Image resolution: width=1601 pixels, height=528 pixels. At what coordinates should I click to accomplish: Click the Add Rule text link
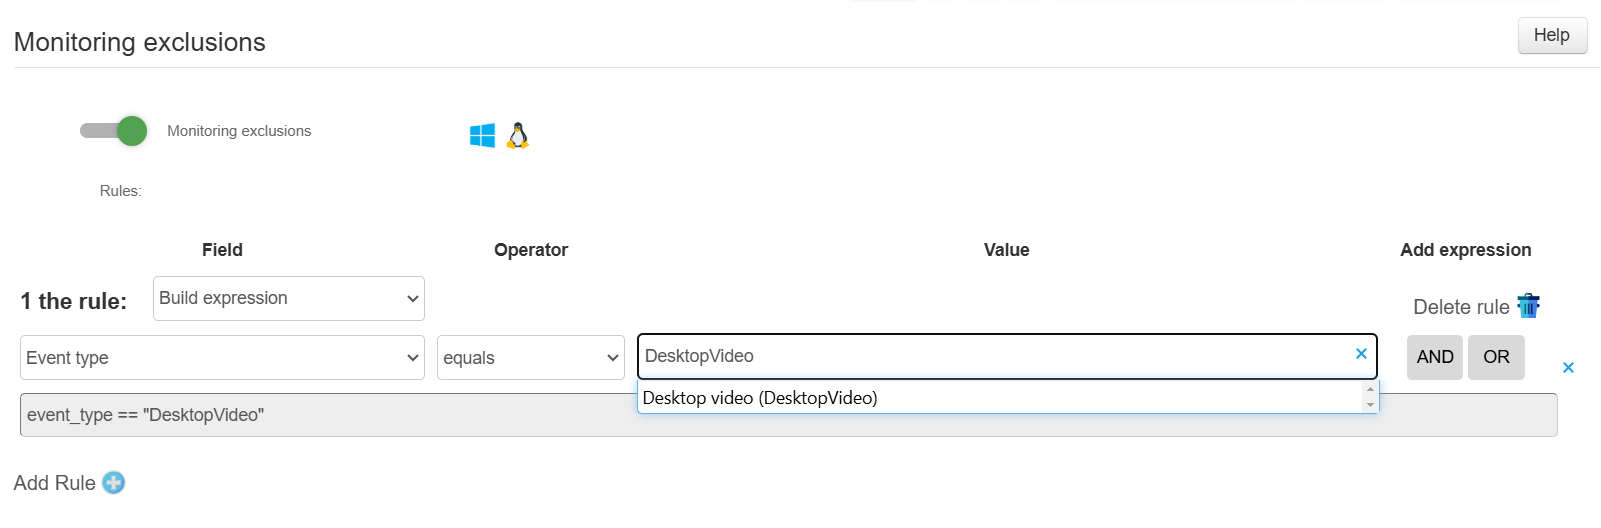pyautogui.click(x=55, y=483)
